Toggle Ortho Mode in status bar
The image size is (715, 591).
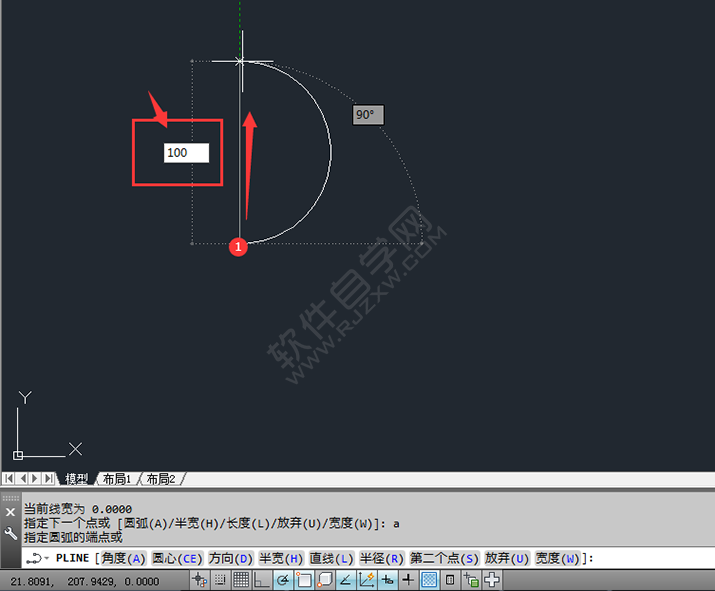(x=262, y=580)
